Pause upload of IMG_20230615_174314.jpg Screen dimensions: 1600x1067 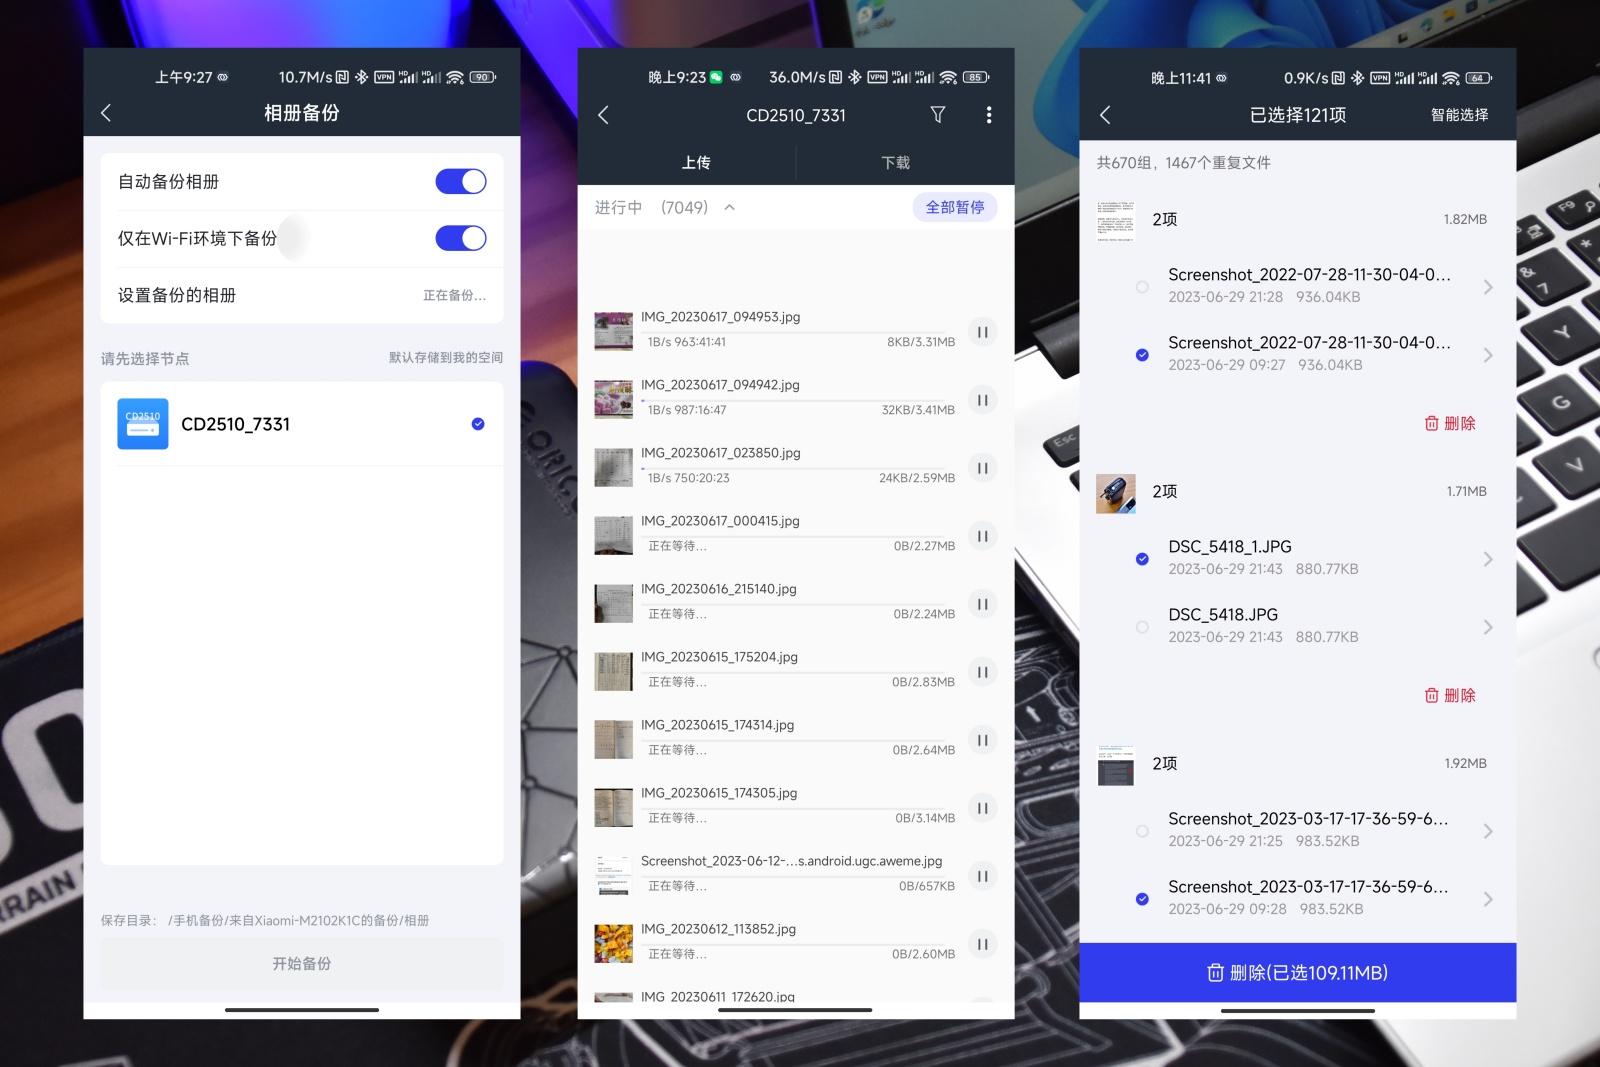click(983, 740)
